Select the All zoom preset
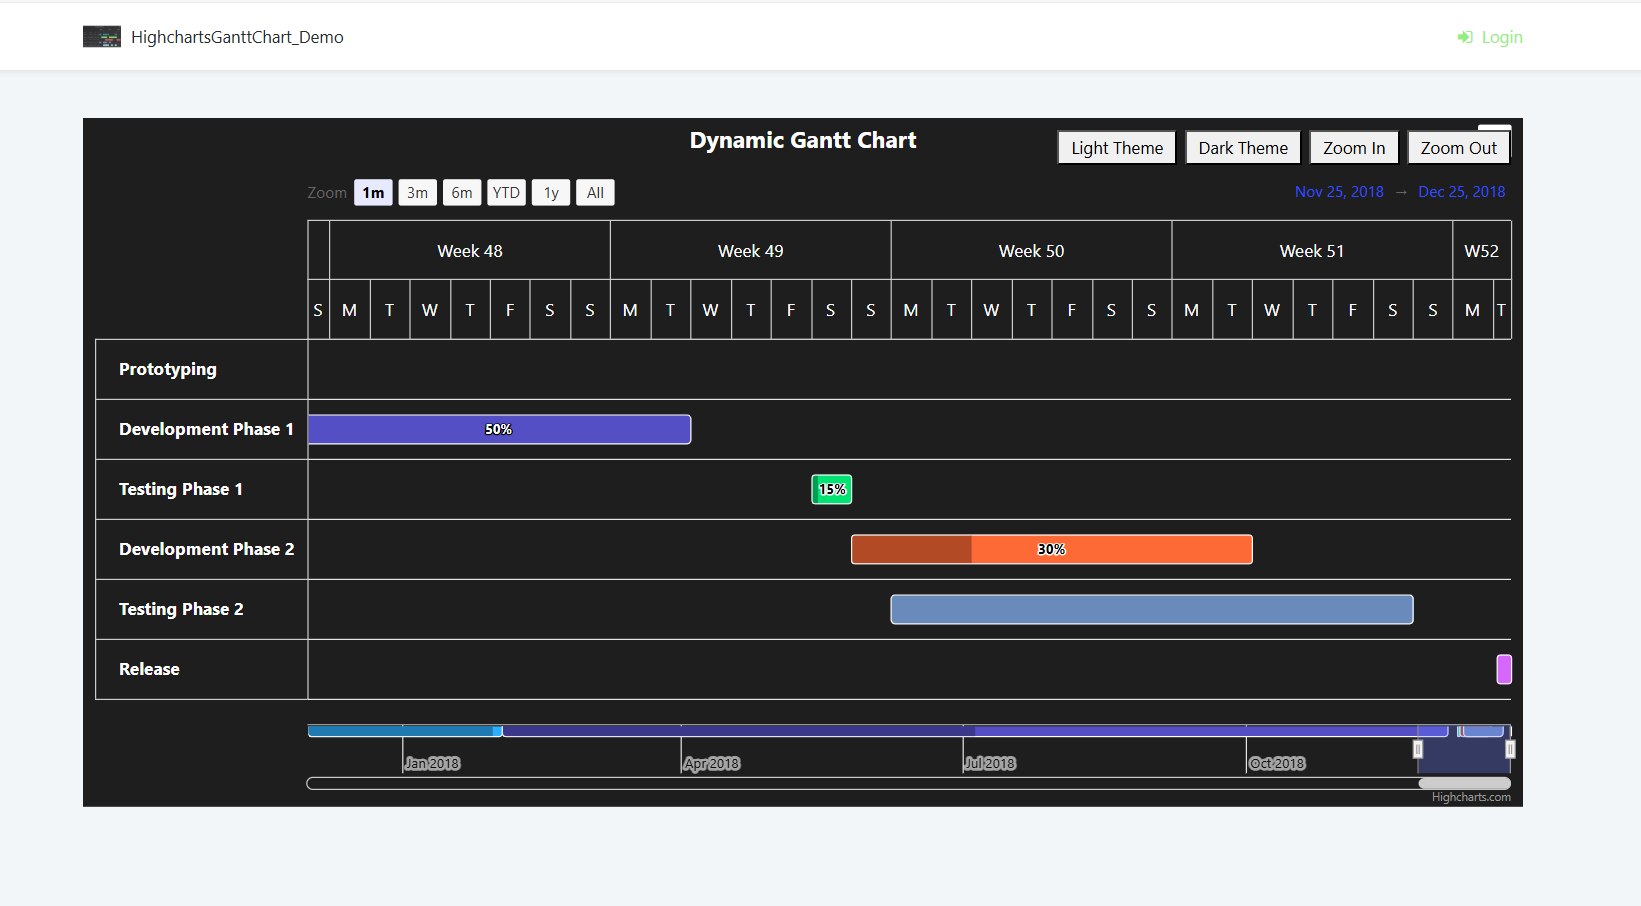Image resolution: width=1641 pixels, height=906 pixels. (x=595, y=192)
